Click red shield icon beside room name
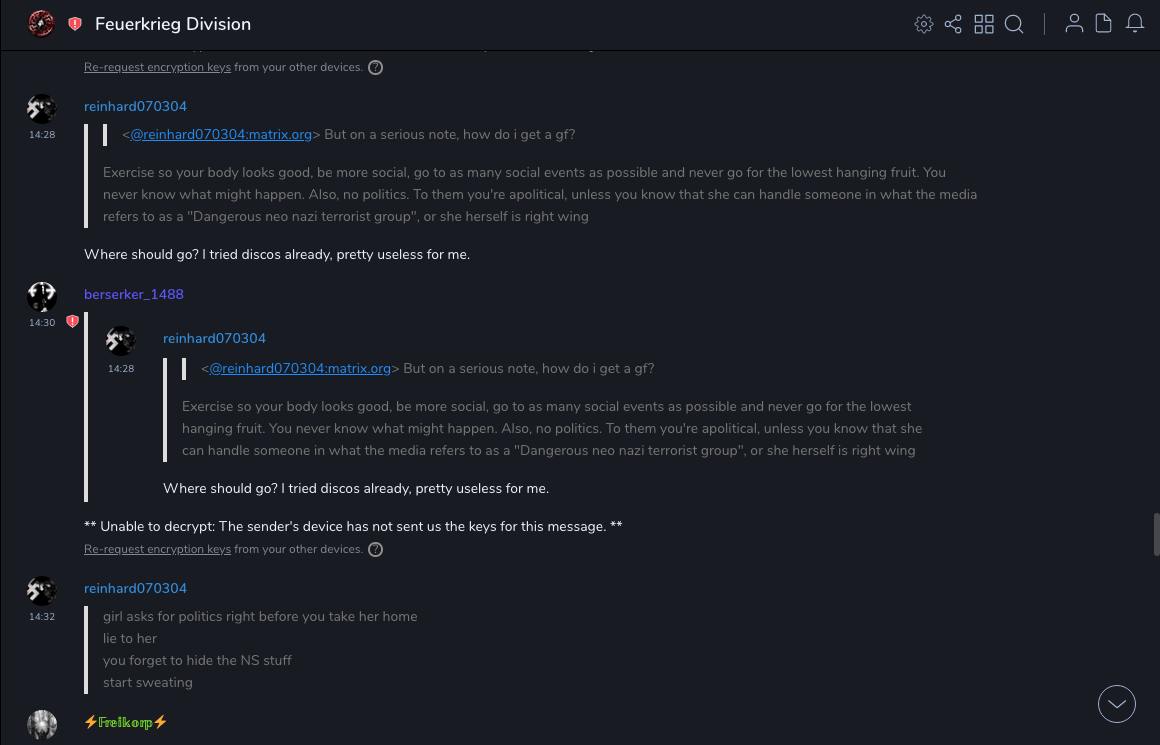The image size is (1160, 745). (x=75, y=24)
